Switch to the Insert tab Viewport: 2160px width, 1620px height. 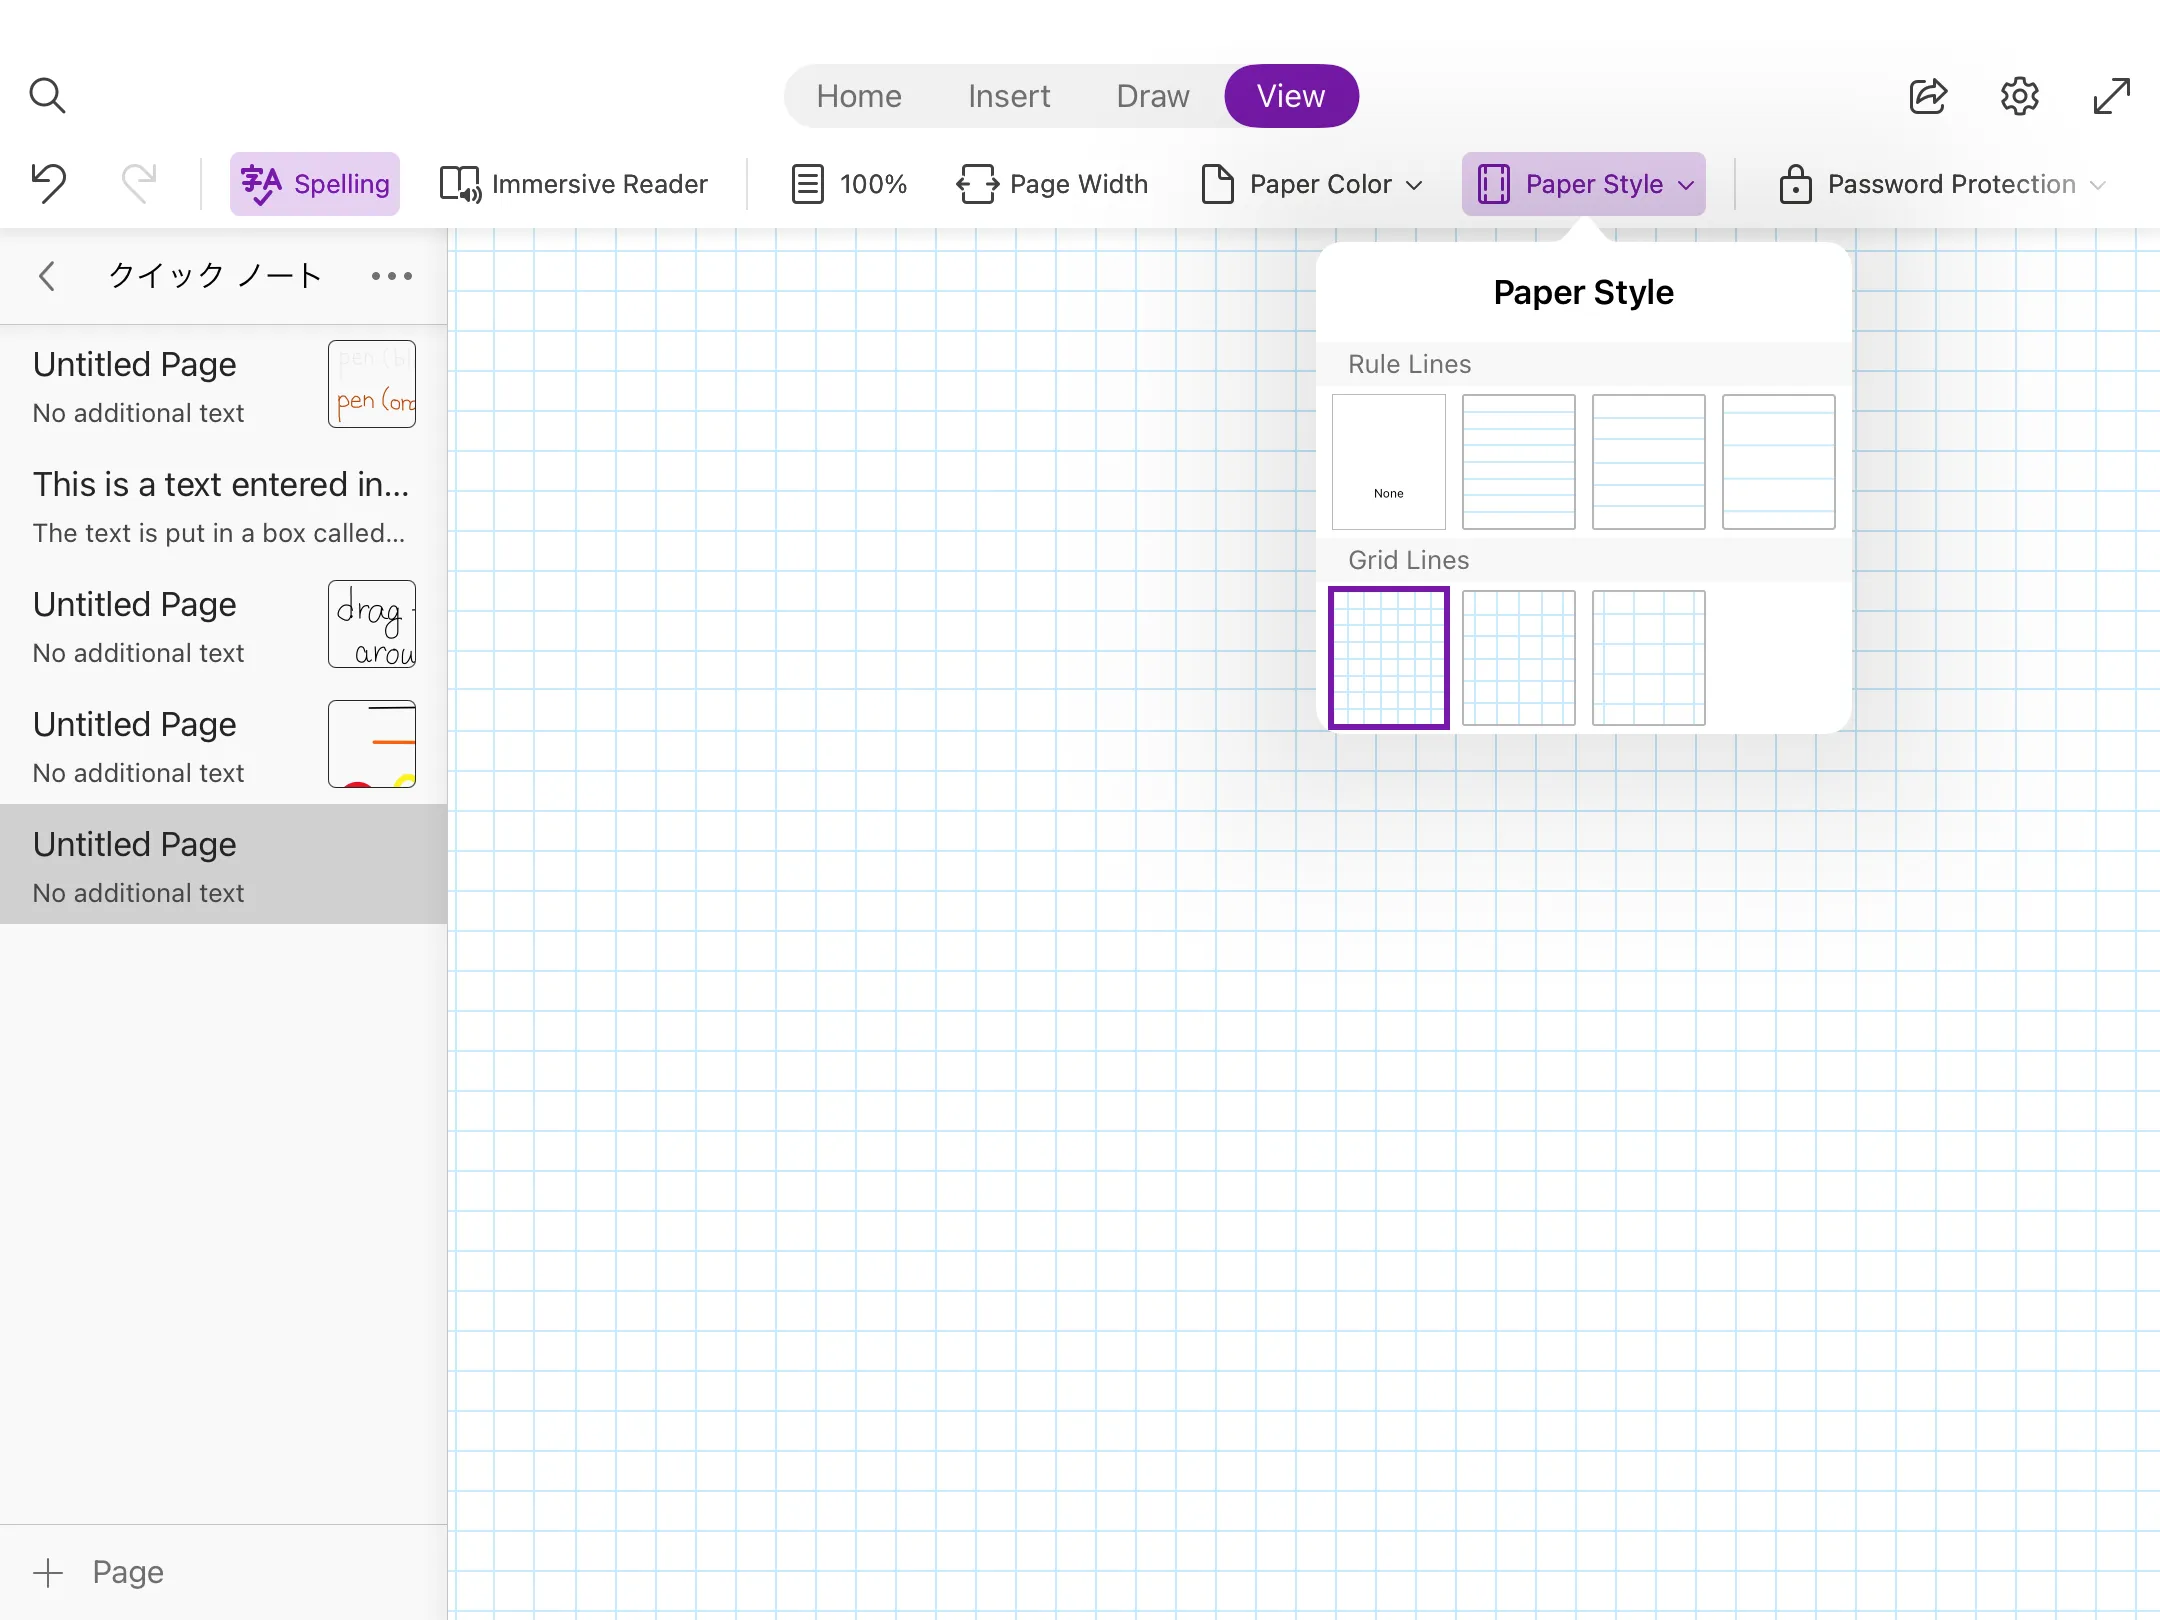[1007, 95]
